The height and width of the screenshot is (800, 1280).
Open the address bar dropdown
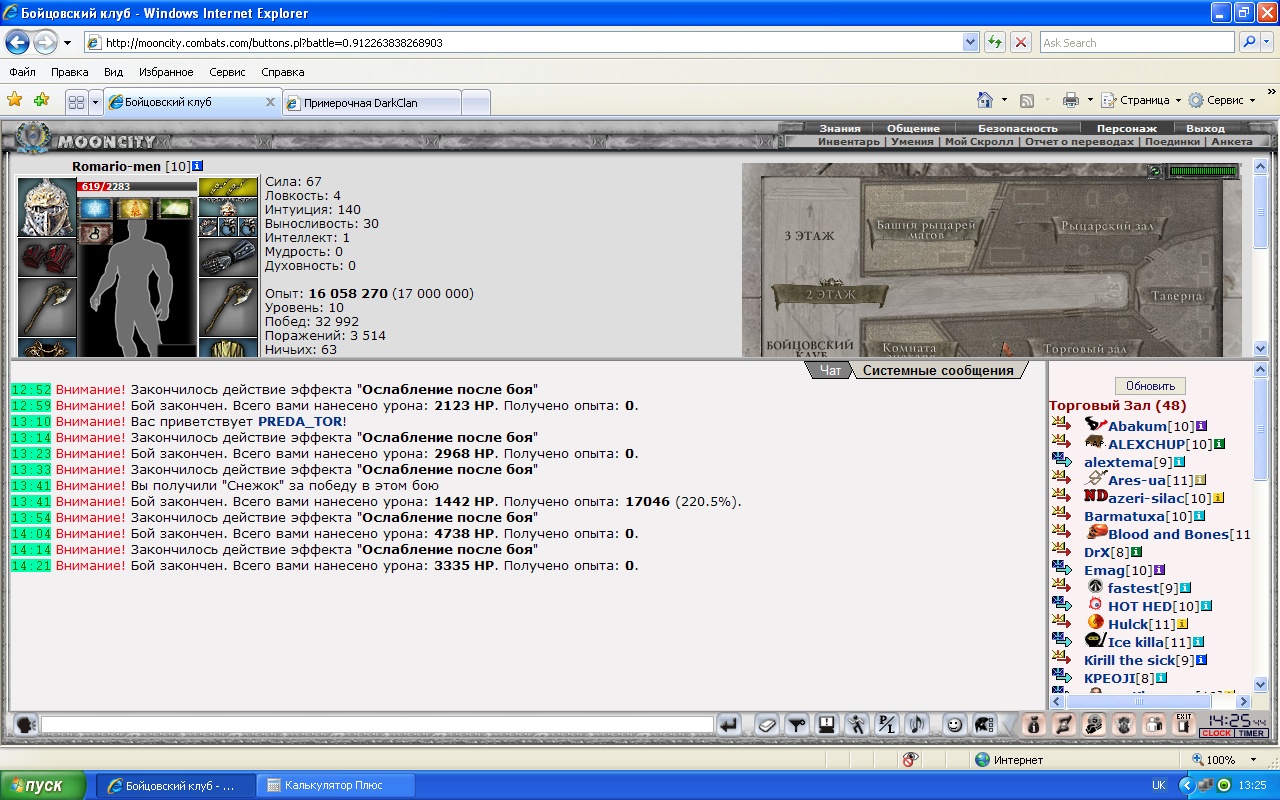970,43
